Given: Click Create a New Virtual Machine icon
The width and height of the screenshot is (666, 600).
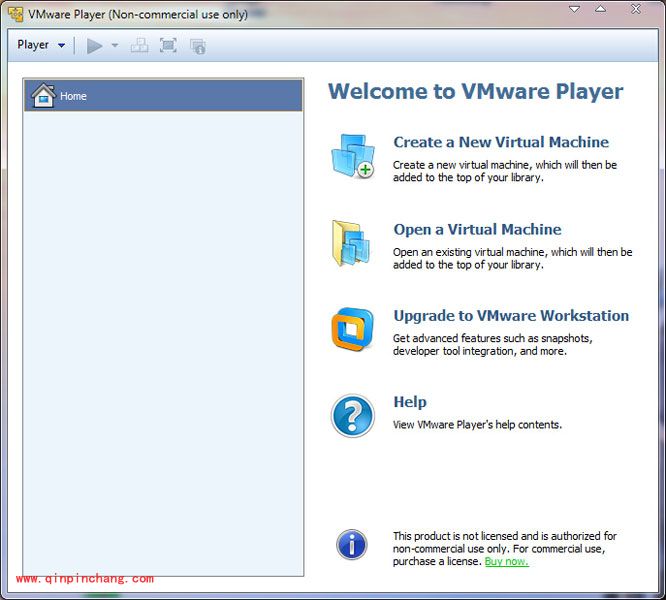Looking at the screenshot, I should (353, 156).
